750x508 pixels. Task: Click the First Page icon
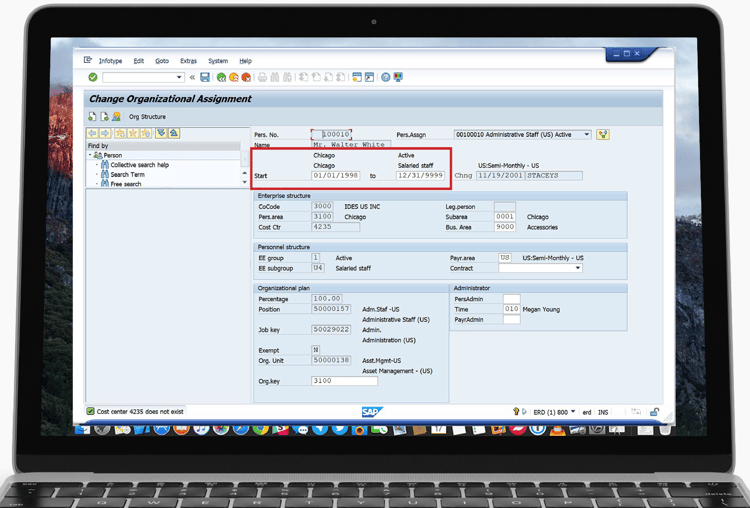[x=303, y=77]
